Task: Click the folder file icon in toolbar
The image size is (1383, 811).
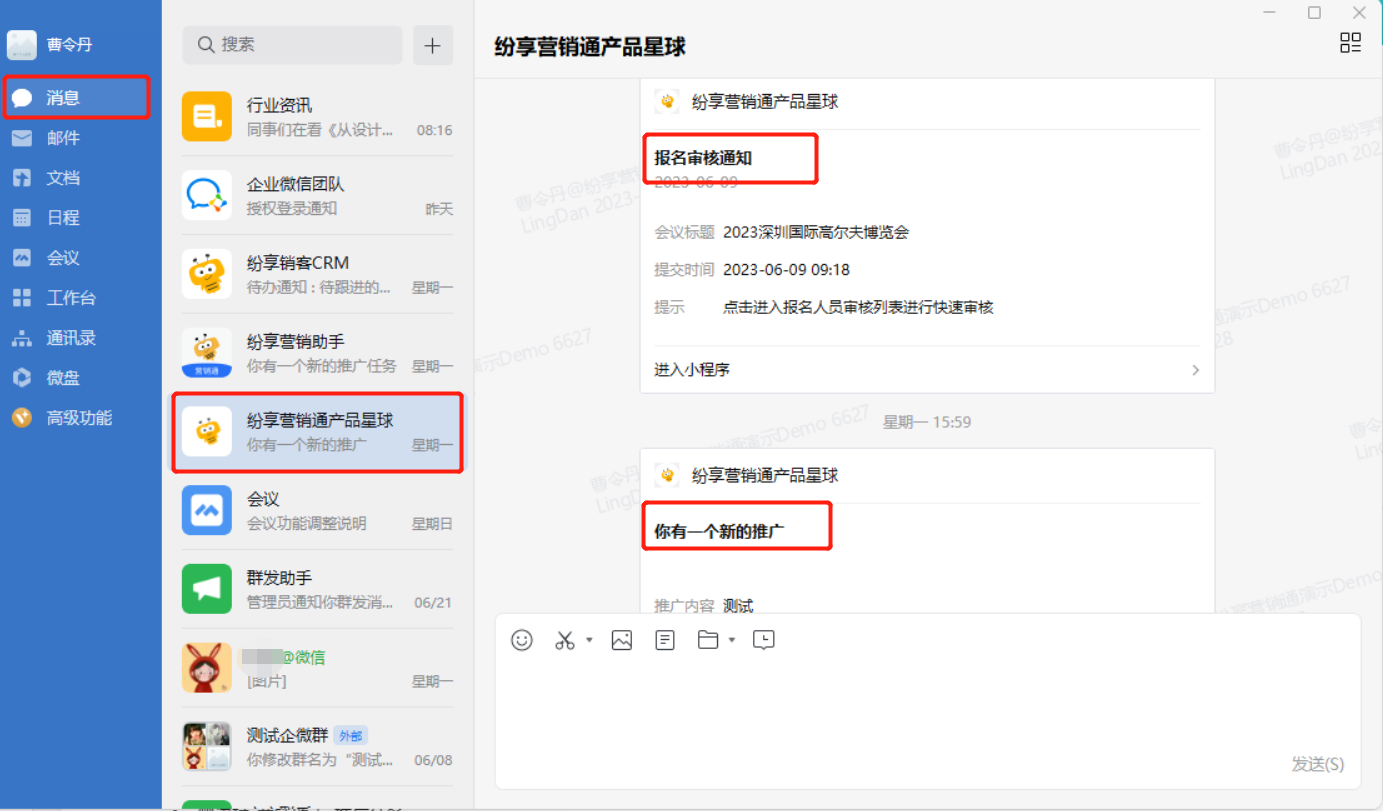Action: pyautogui.click(x=708, y=640)
